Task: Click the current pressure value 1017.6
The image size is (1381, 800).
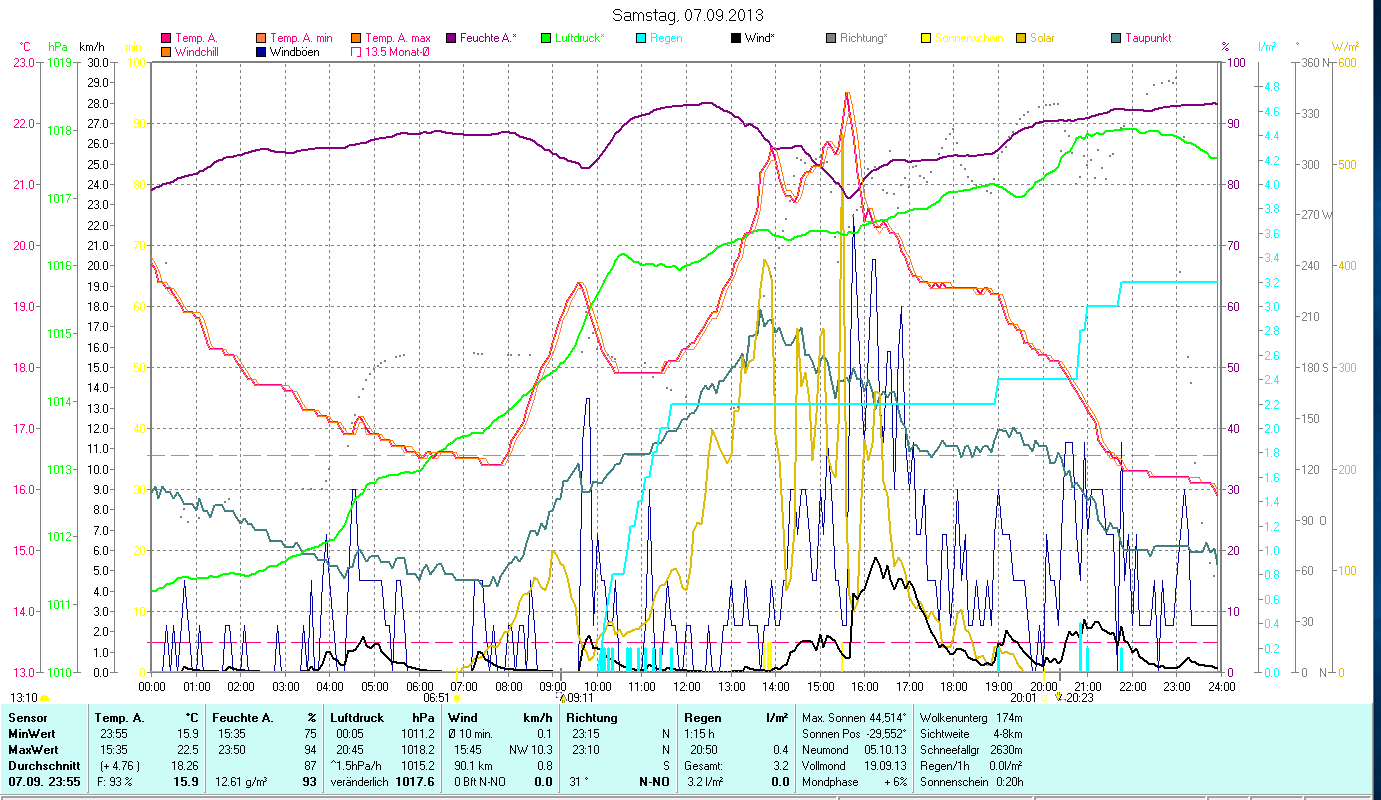Action: coord(415,782)
